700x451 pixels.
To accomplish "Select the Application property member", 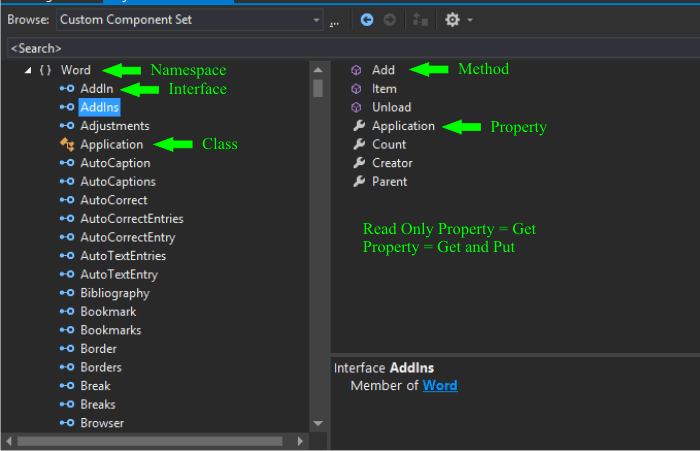I will tap(403, 126).
